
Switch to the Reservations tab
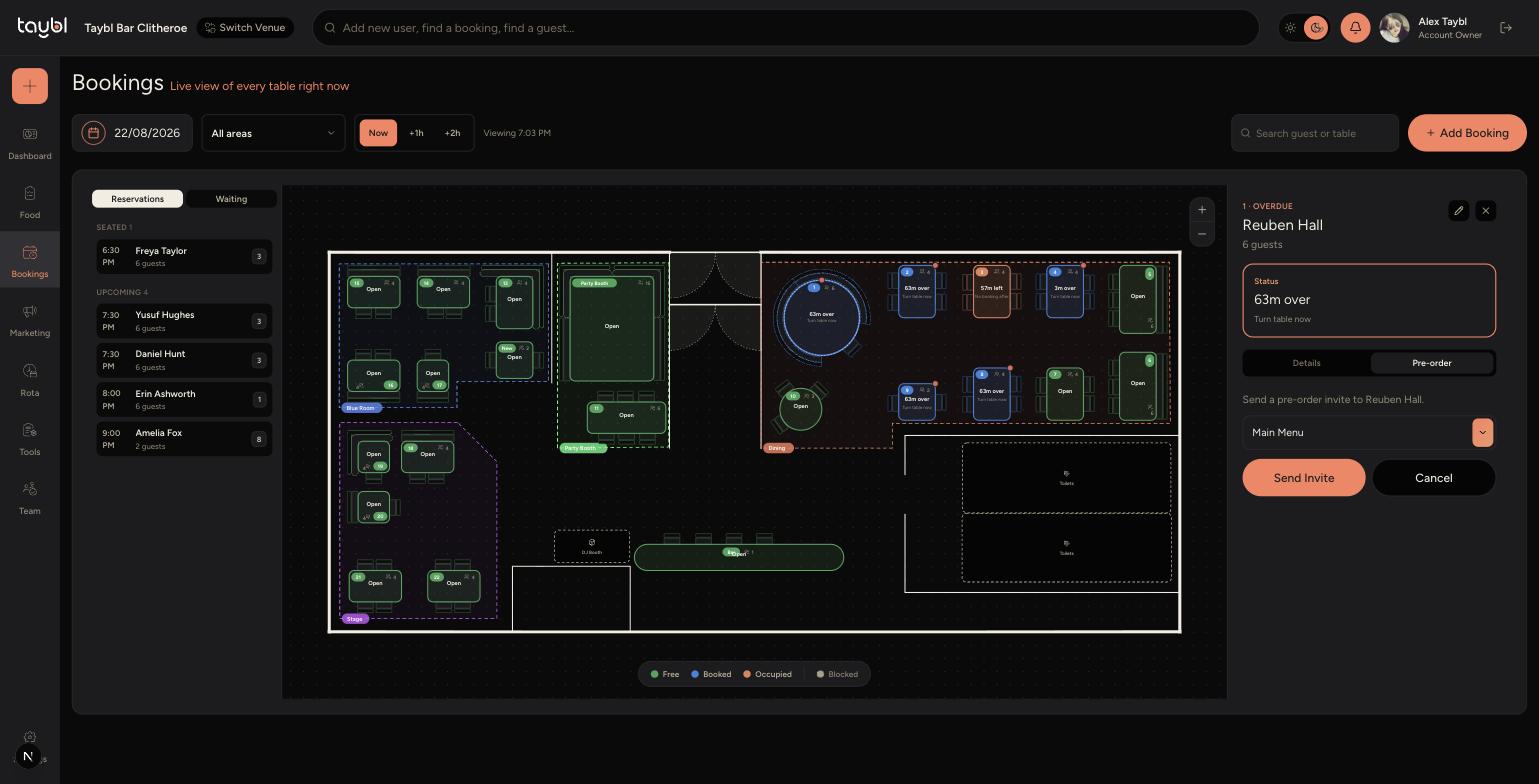137,199
